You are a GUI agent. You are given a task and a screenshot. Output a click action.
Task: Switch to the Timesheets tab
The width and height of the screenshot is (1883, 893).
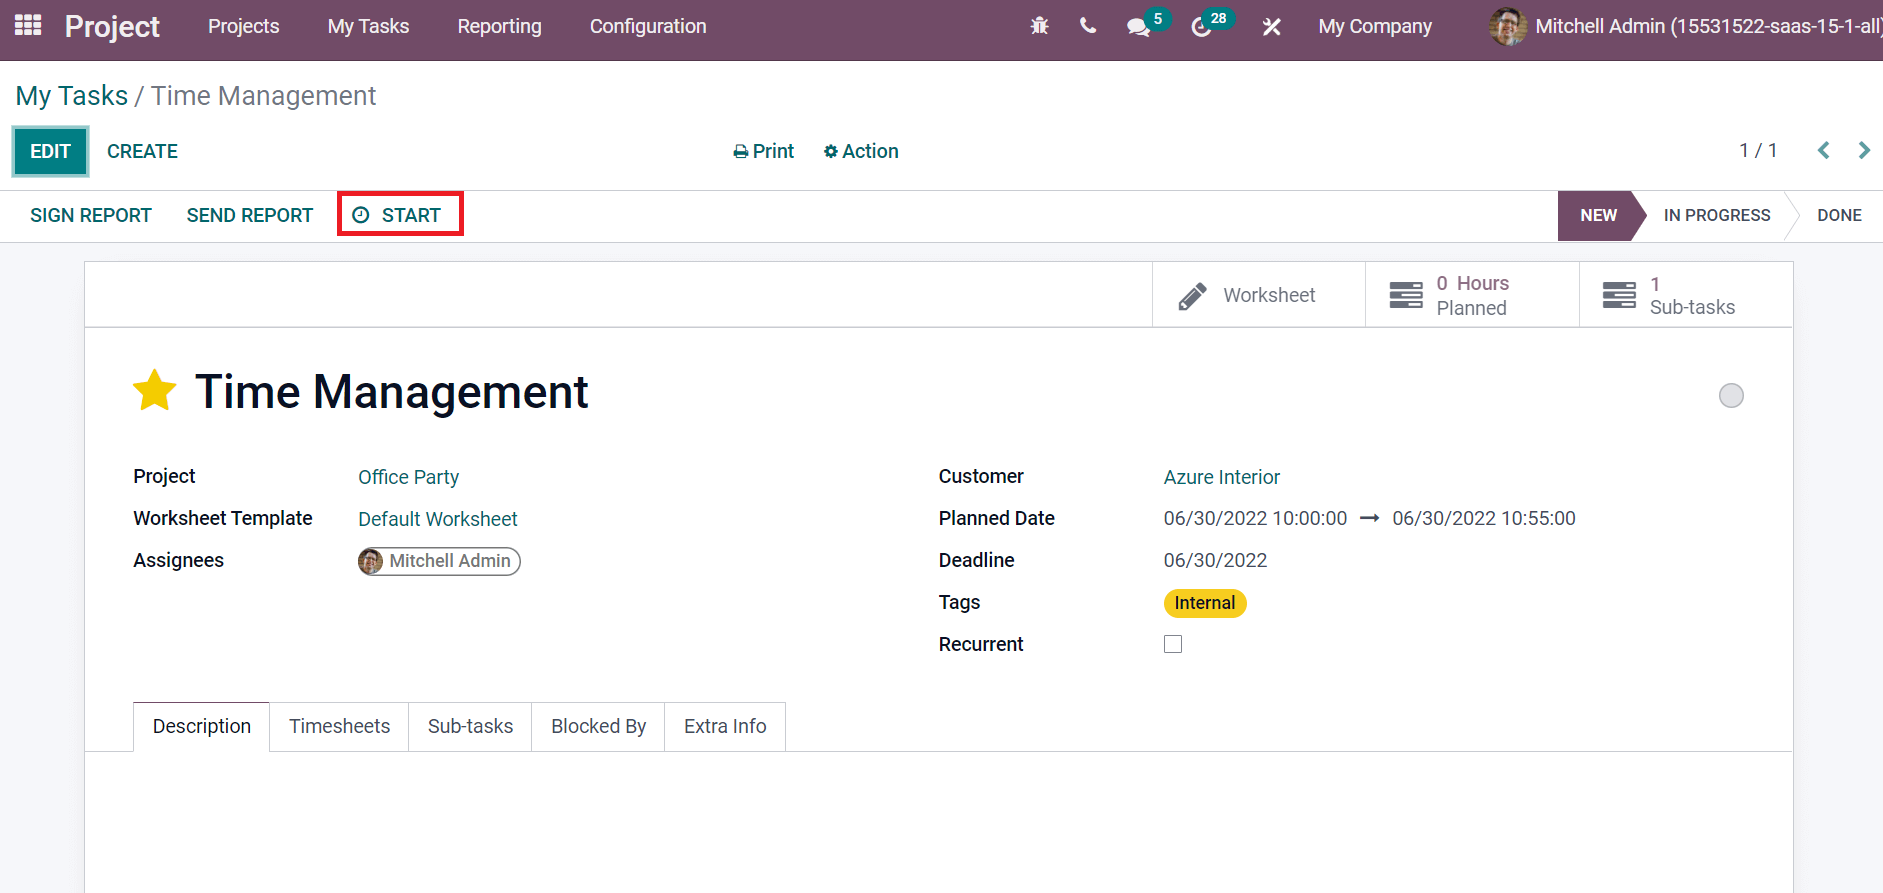click(x=339, y=726)
